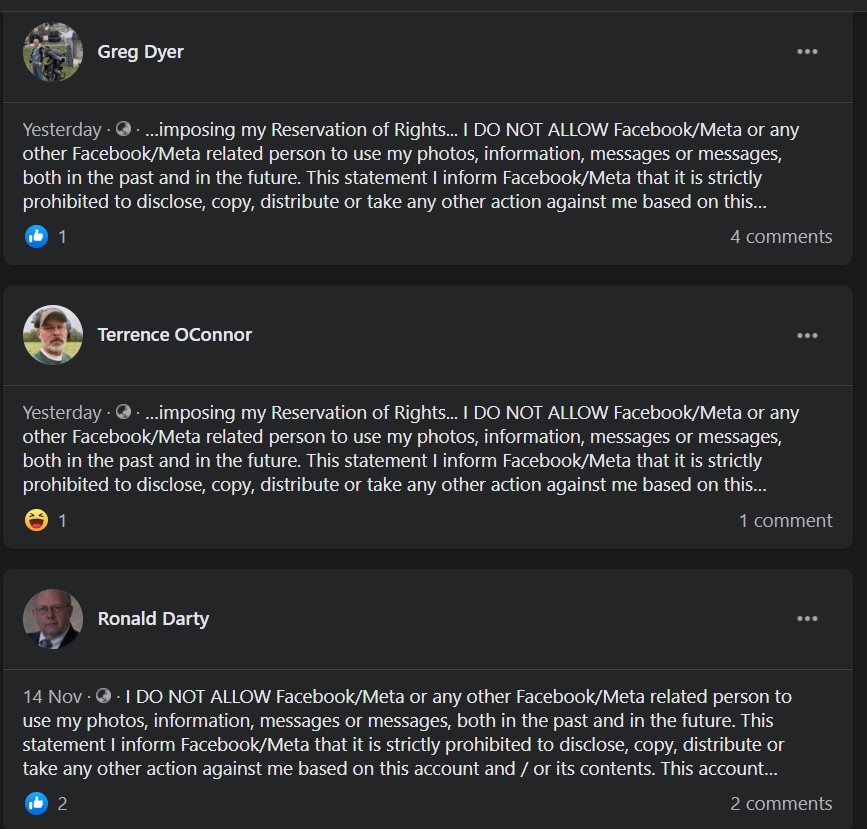The width and height of the screenshot is (867, 829).
Task: Open options menu for Ronald Darty's post
Action: 807,619
